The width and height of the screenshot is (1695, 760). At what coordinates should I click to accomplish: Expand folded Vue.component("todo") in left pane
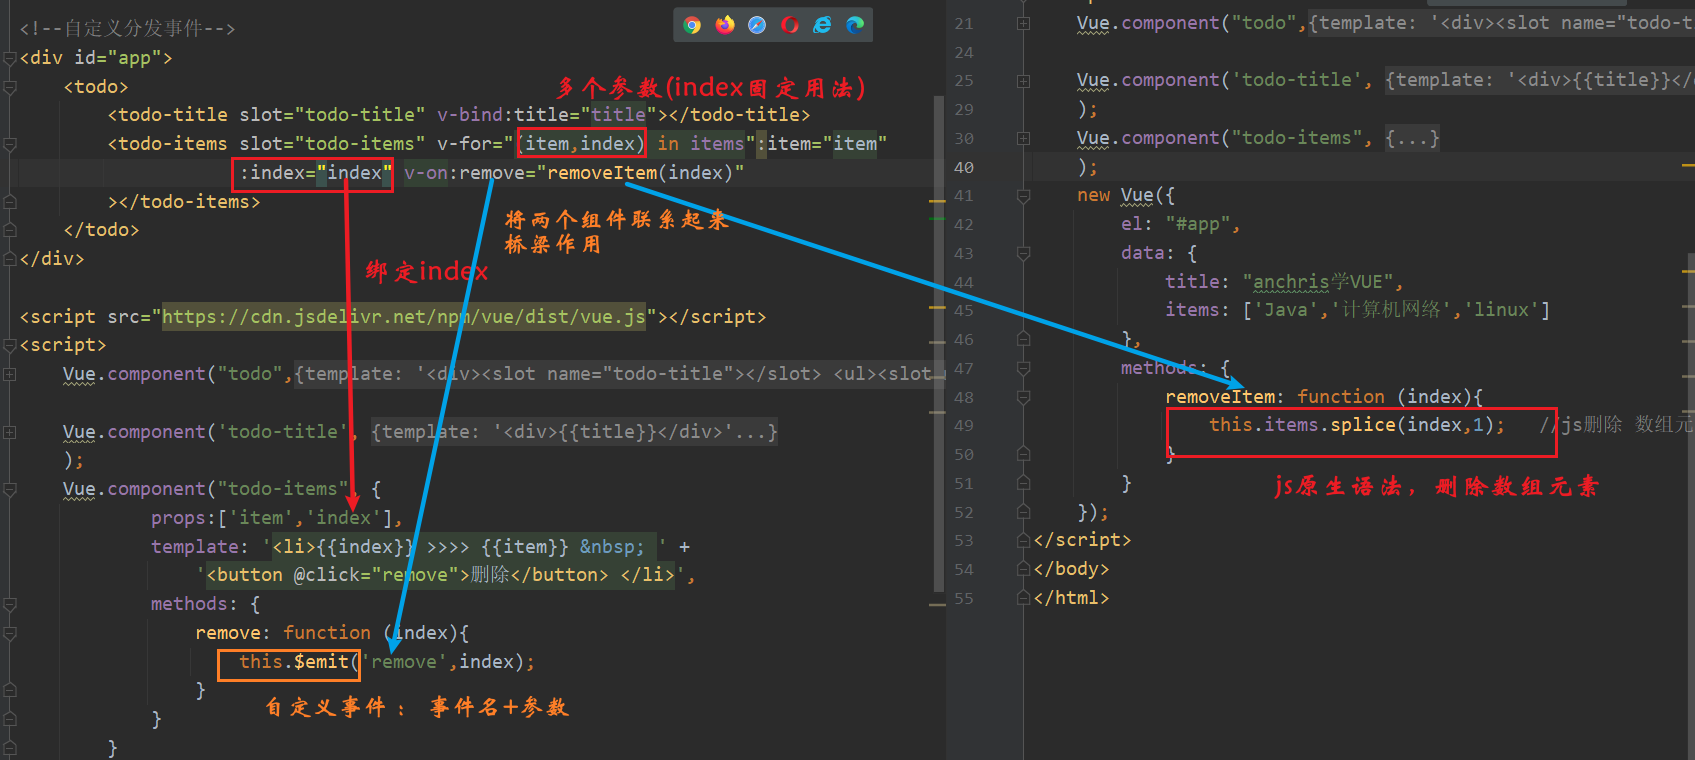coord(9,374)
